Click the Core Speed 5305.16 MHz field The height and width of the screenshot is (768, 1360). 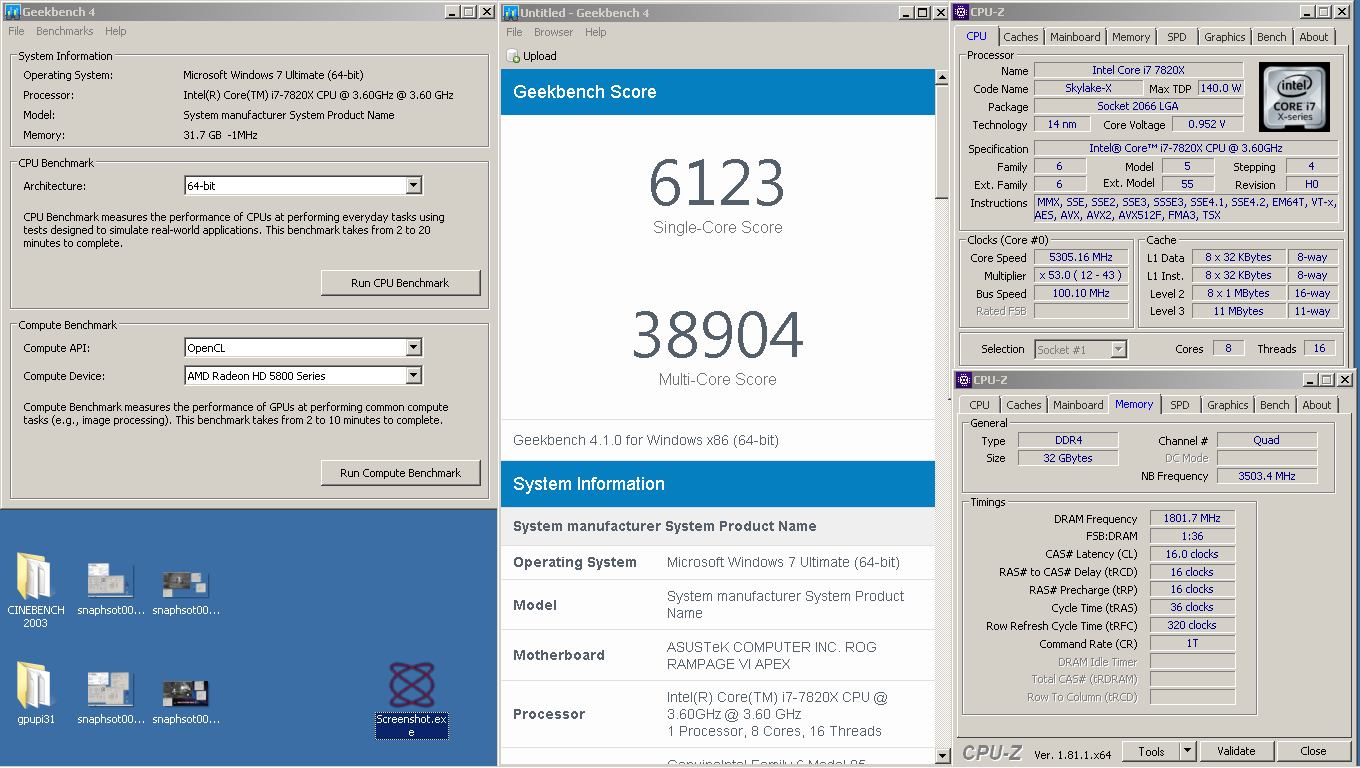[x=1081, y=258]
